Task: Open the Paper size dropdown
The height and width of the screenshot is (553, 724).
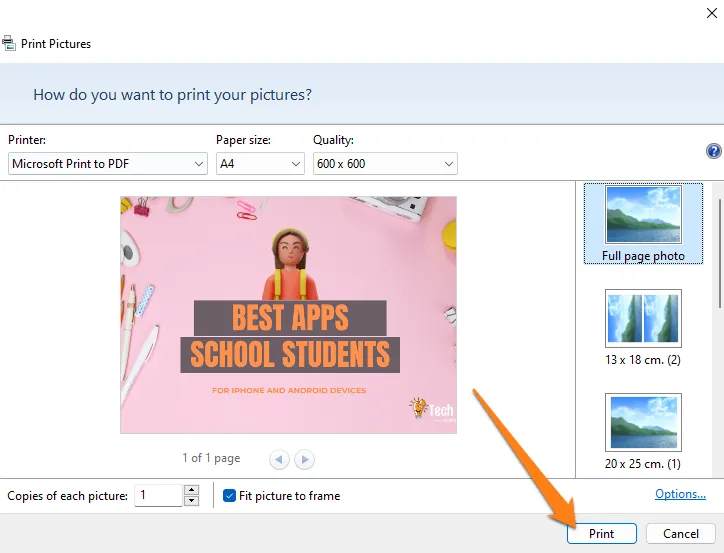Action: (x=260, y=164)
